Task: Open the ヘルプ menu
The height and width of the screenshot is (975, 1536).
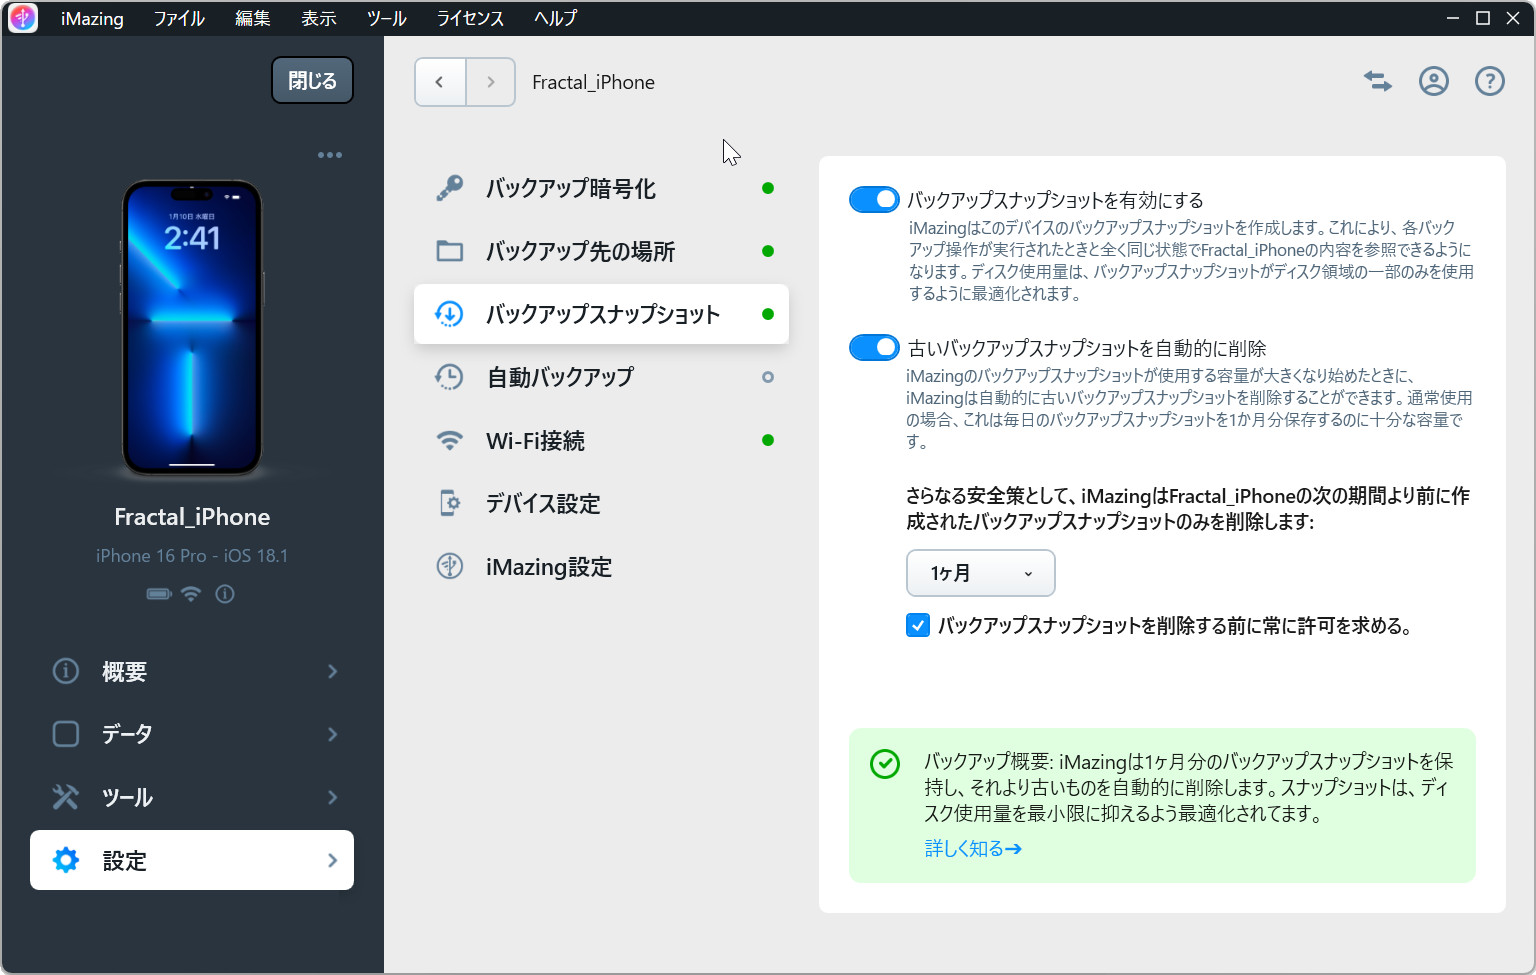Action: coord(555,18)
